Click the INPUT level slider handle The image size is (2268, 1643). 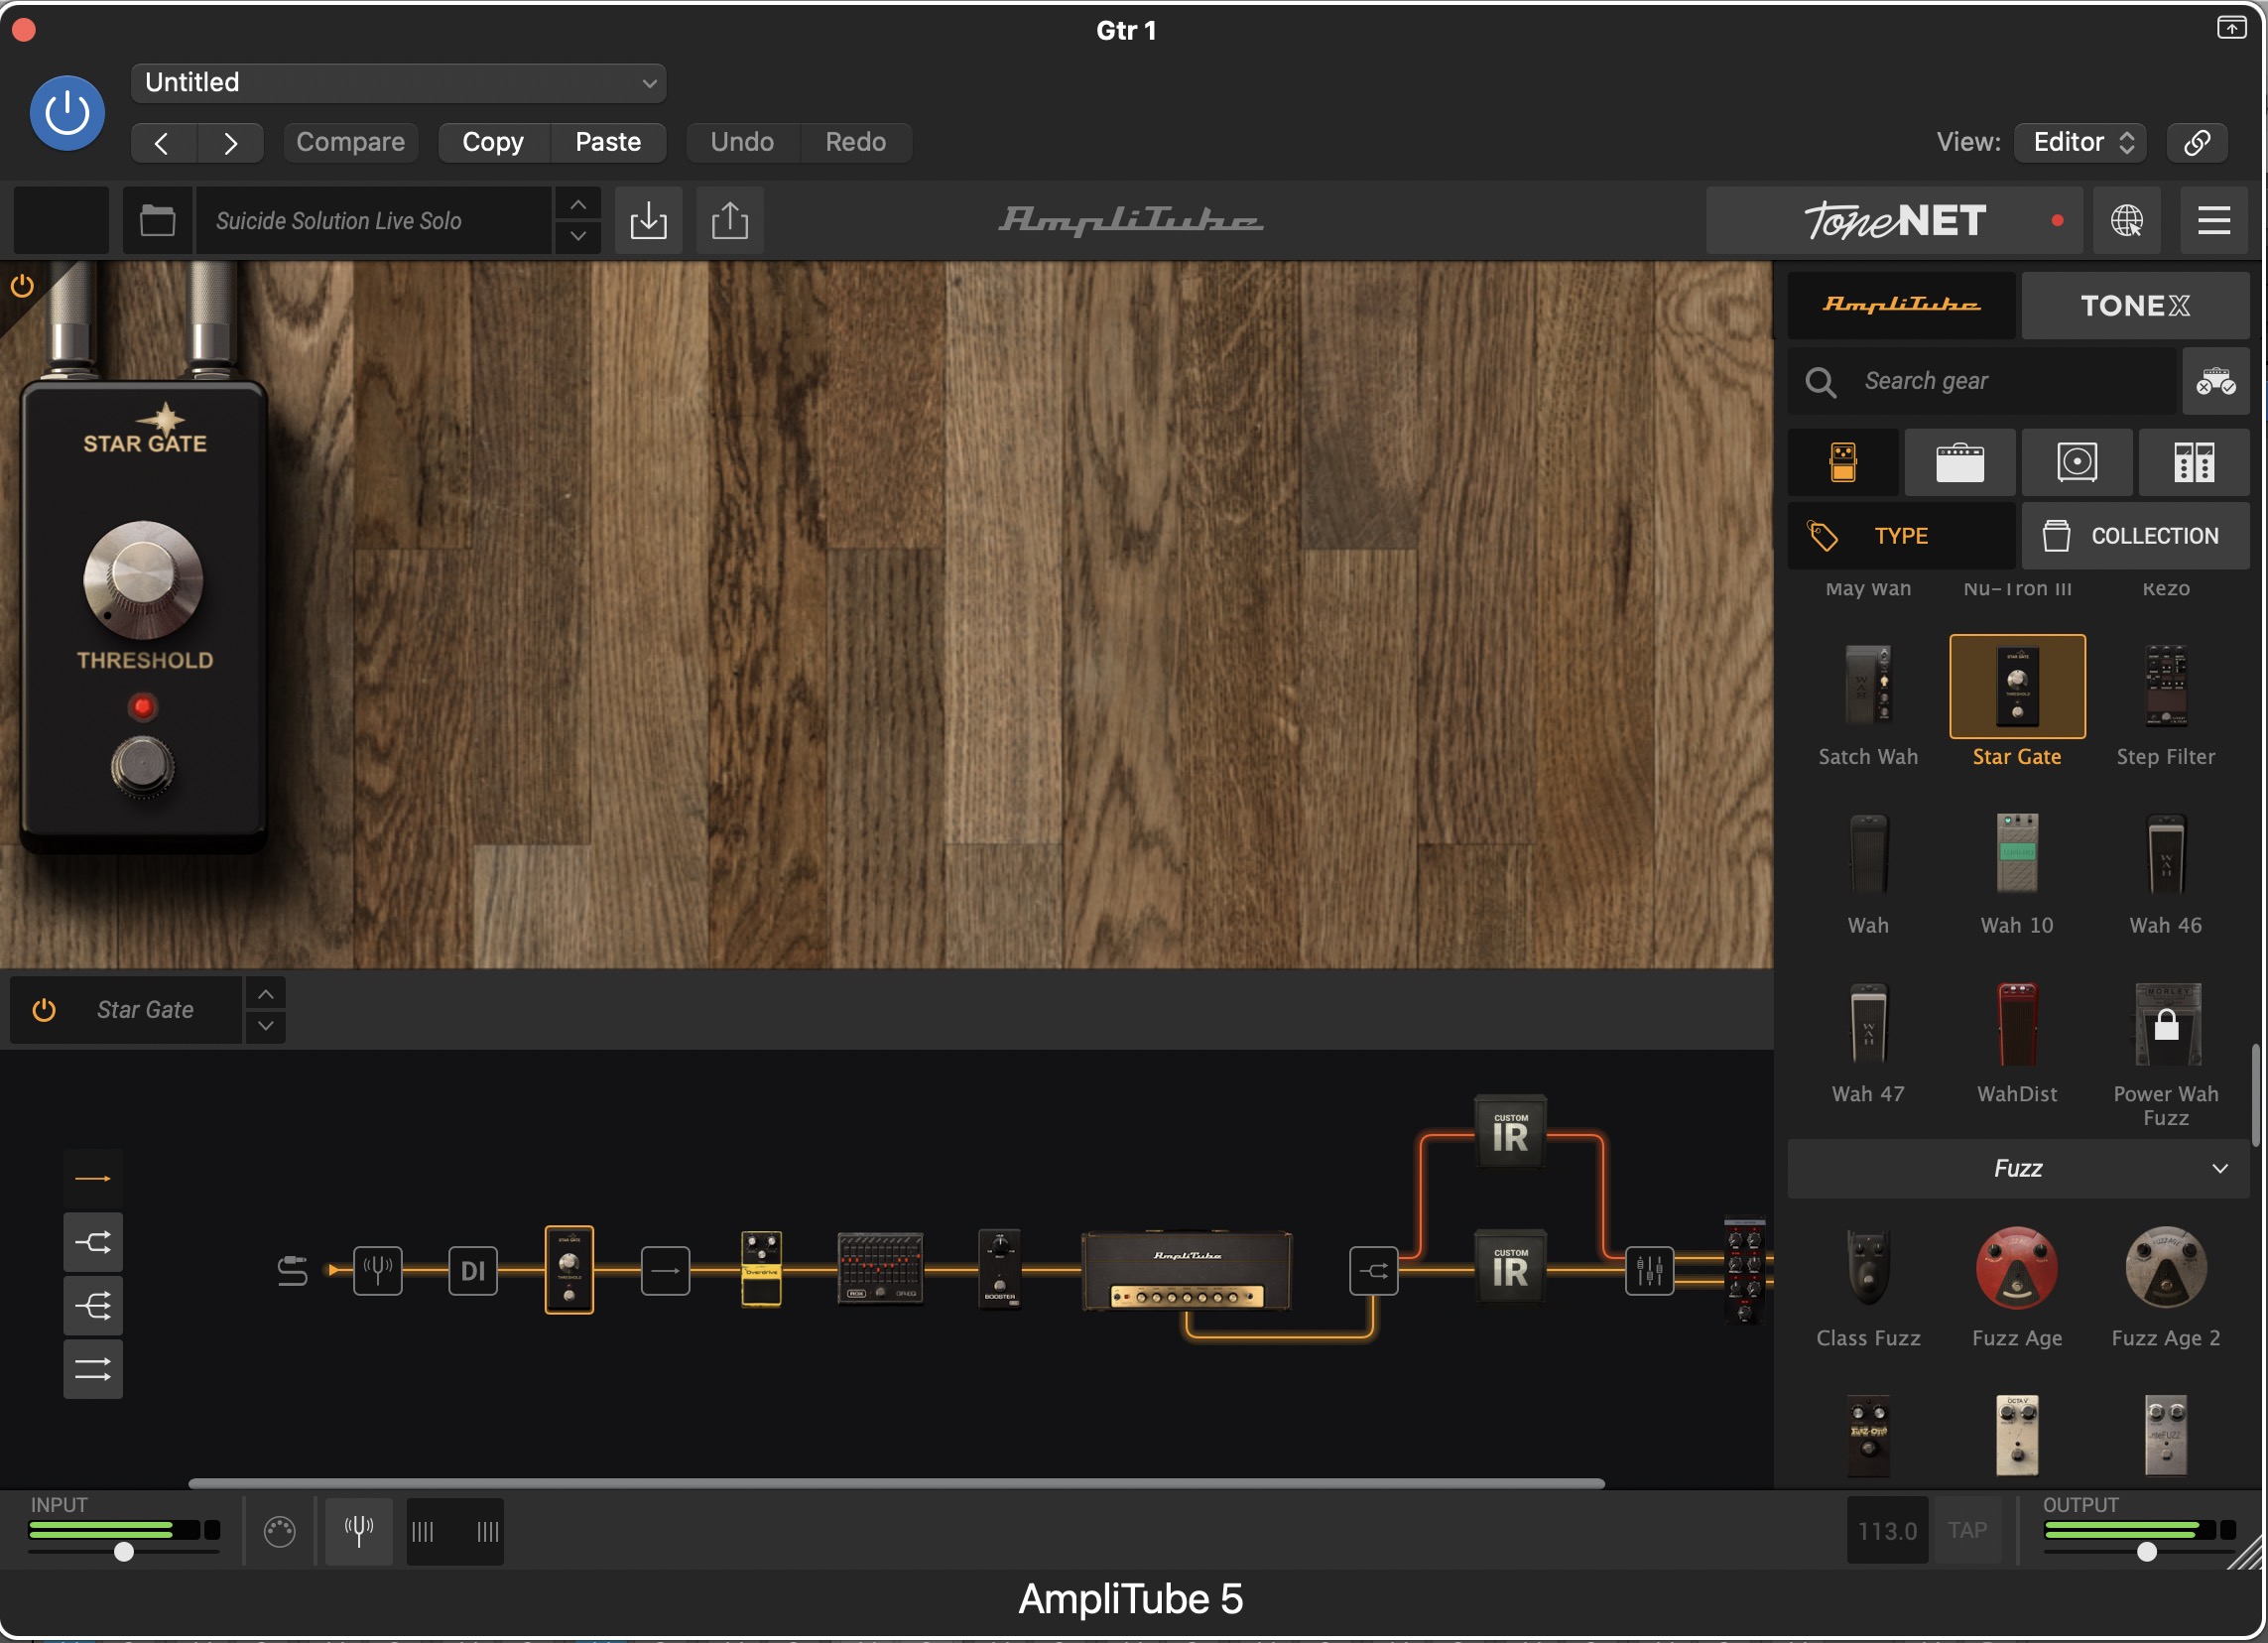(123, 1552)
